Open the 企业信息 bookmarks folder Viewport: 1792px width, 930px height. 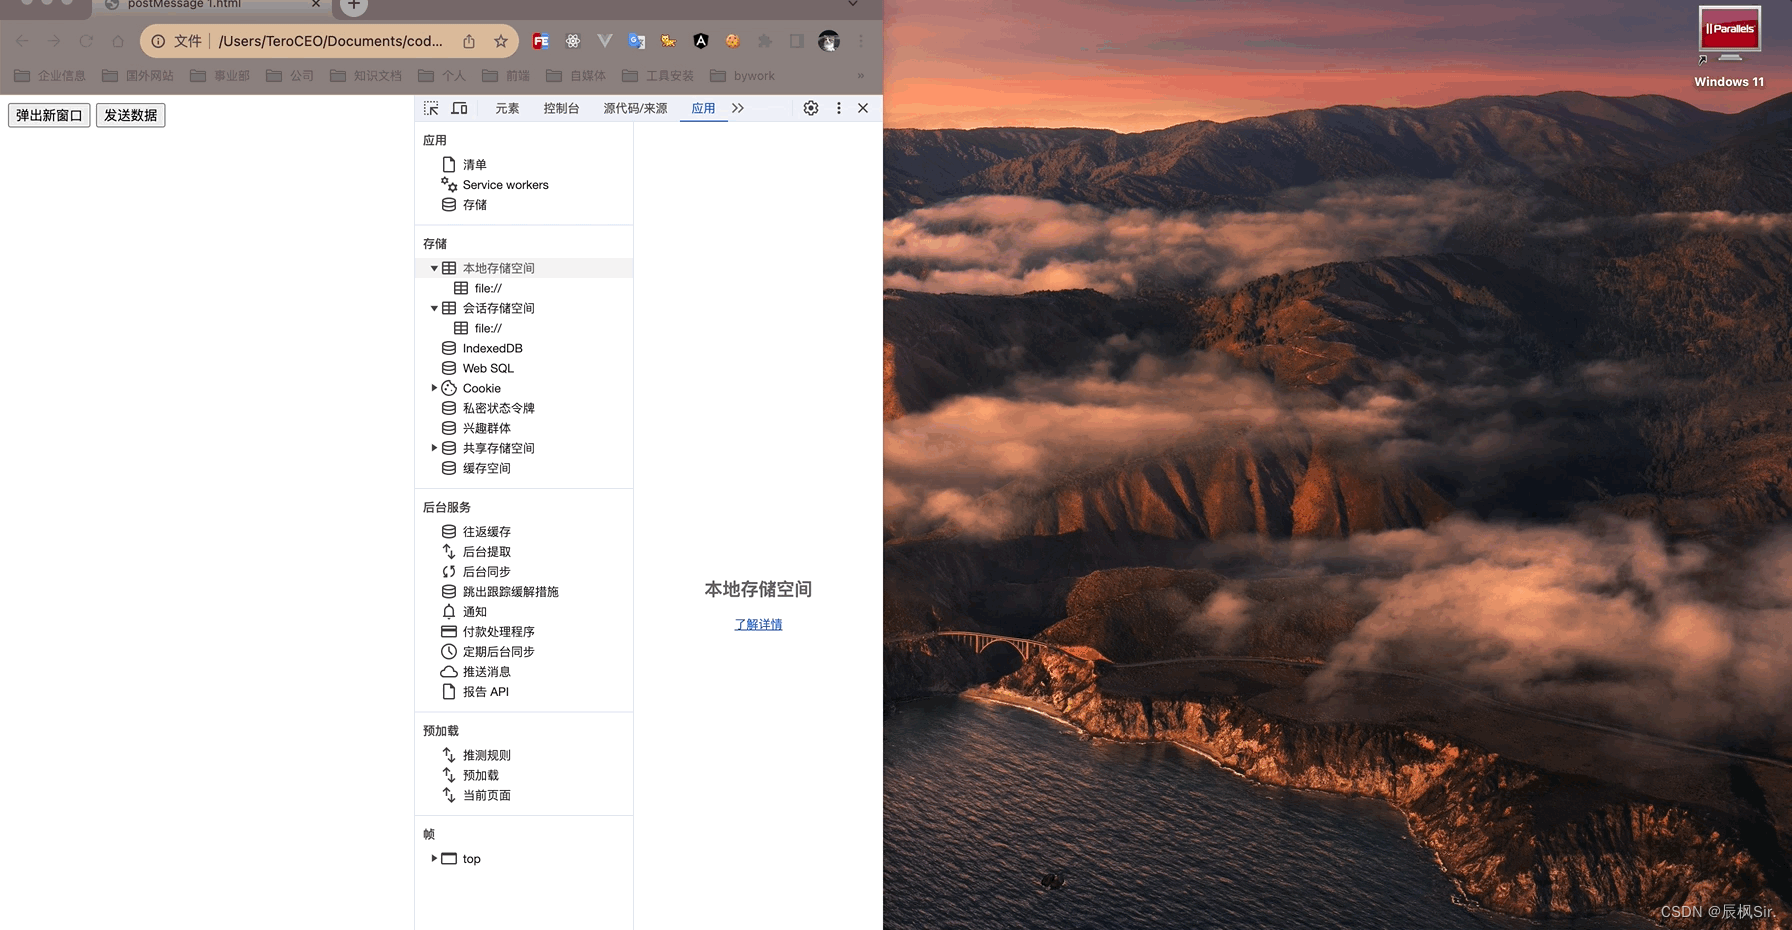(x=50, y=76)
